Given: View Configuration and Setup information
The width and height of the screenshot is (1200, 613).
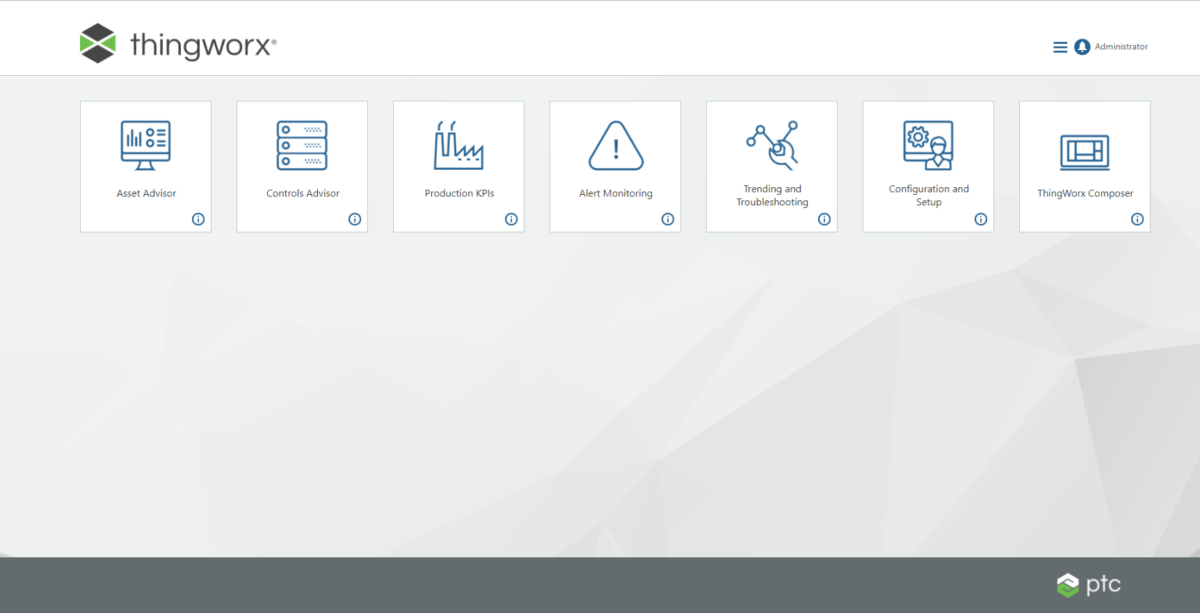Looking at the screenshot, I should click(980, 218).
